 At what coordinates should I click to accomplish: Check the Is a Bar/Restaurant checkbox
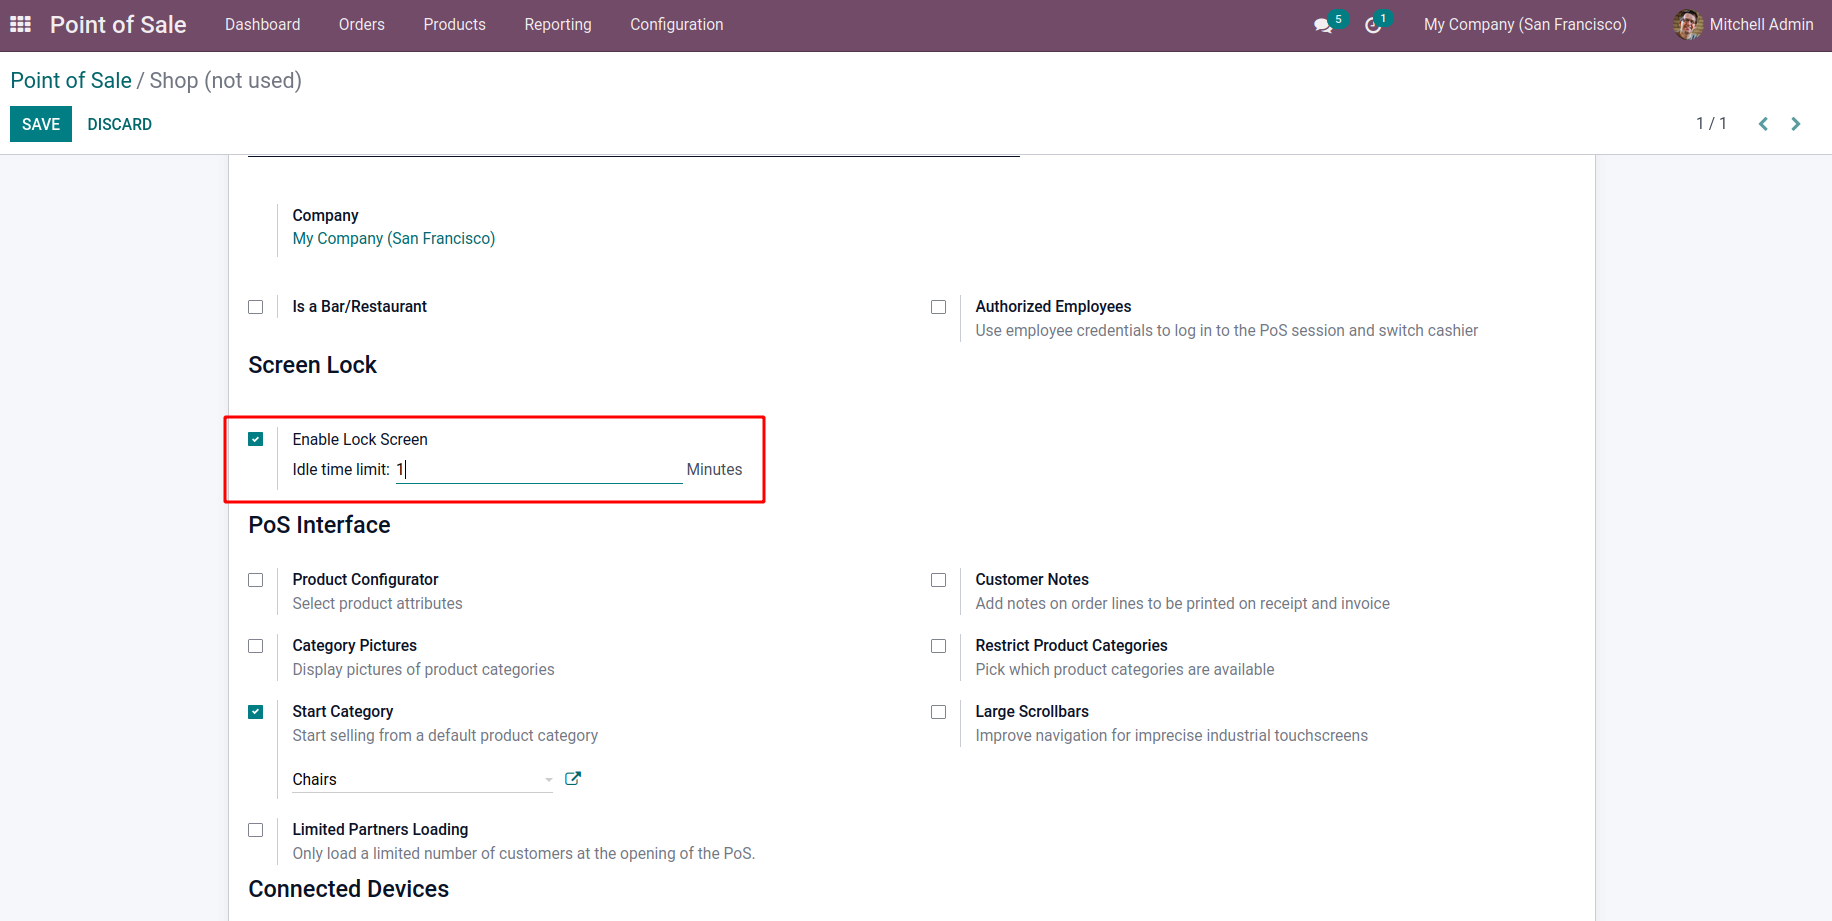[x=256, y=307]
